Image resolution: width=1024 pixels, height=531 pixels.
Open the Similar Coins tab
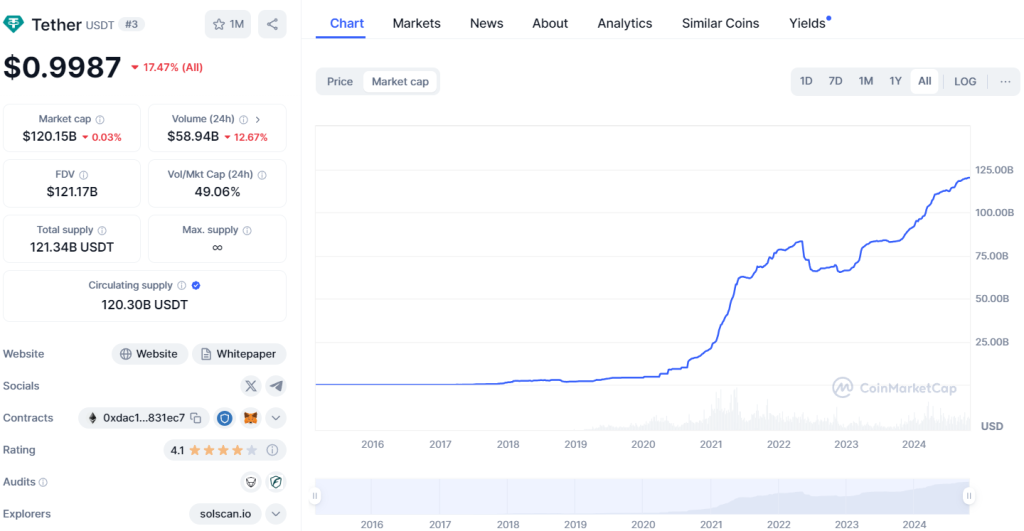pyautogui.click(x=720, y=24)
